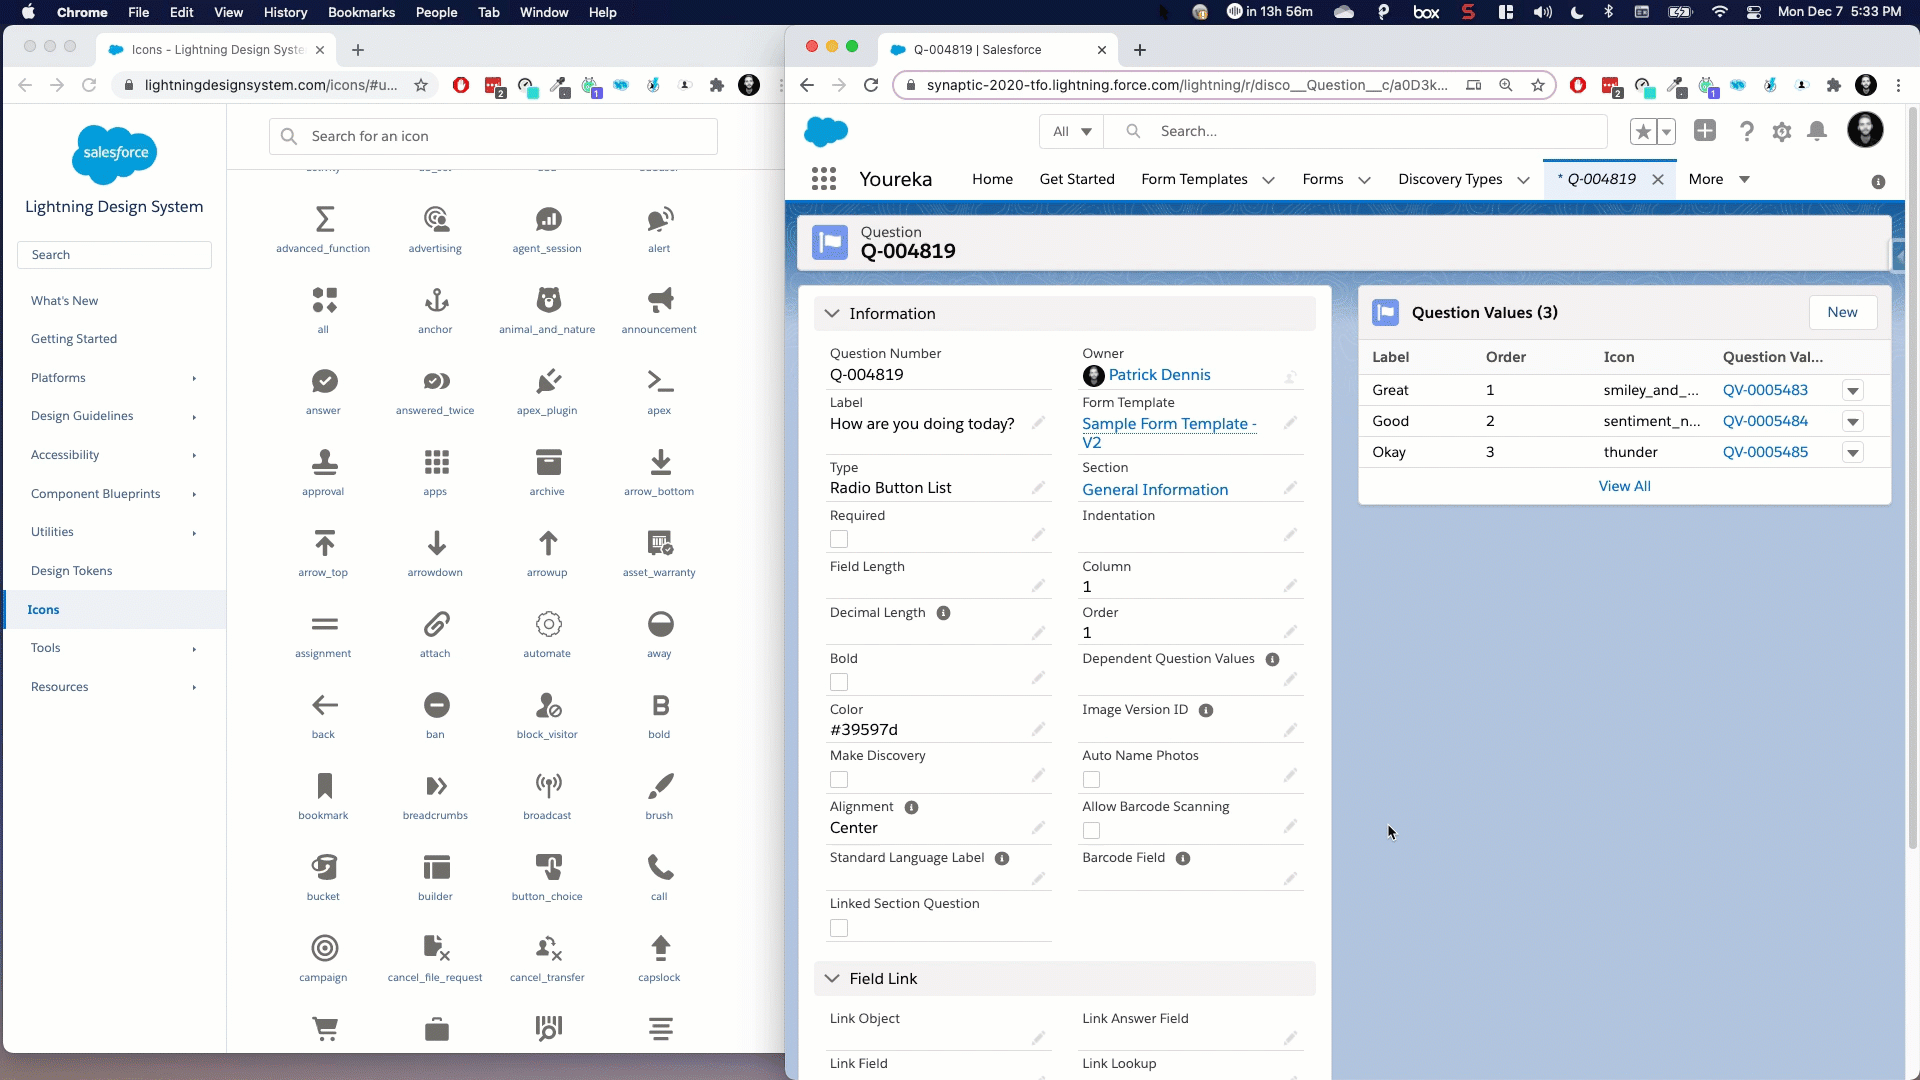The height and width of the screenshot is (1080, 1920).
Task: Click New in Question Values
Action: [x=1842, y=312]
